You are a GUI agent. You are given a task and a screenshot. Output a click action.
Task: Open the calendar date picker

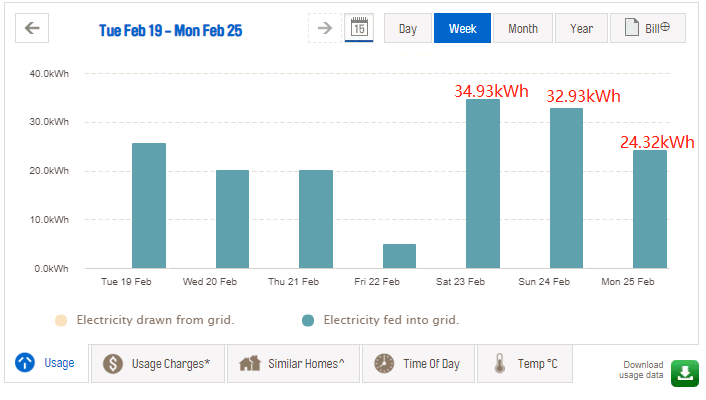point(357,28)
